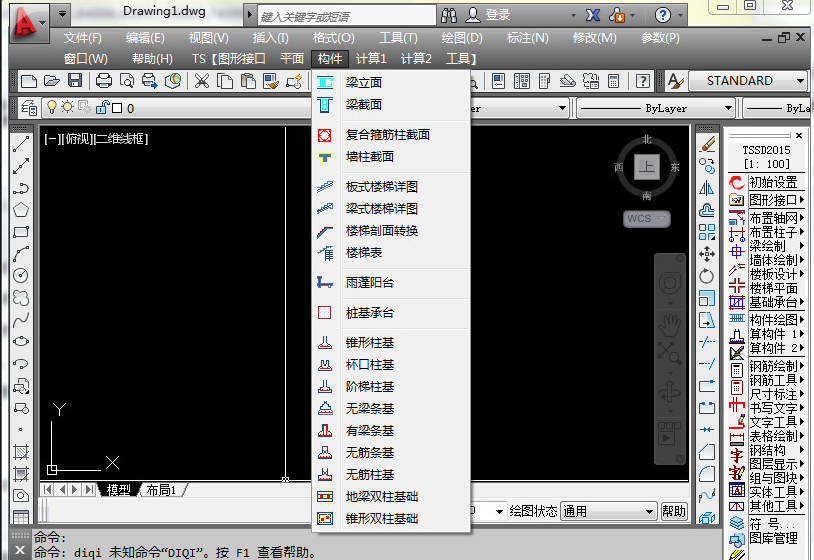Image resolution: width=814 pixels, height=560 pixels.
Task: Click the 无筋条基 icon
Action: [325, 453]
